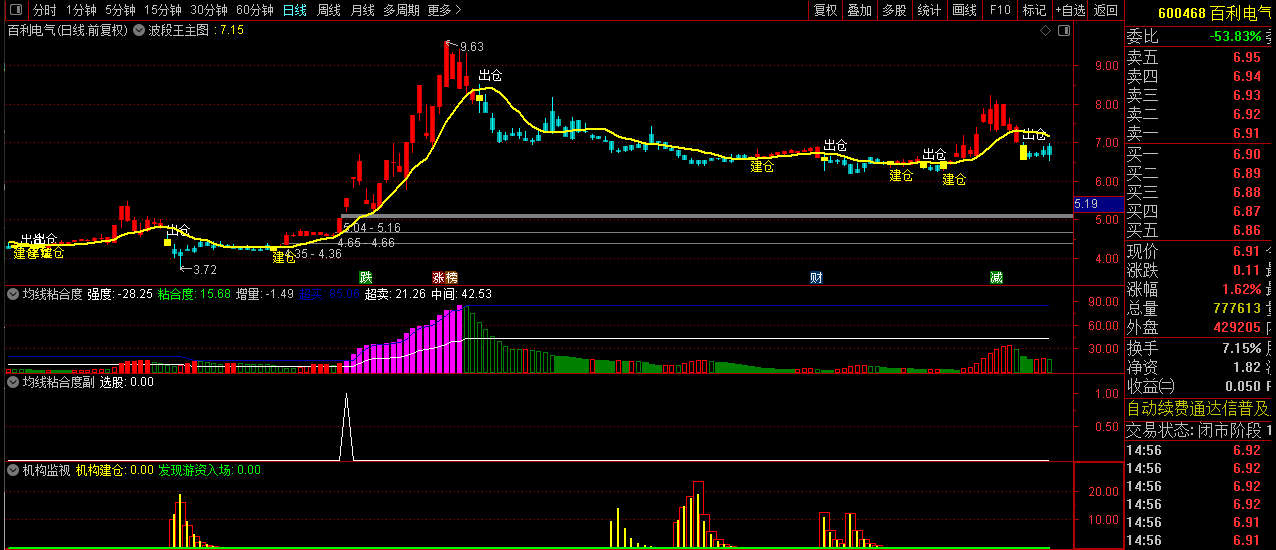Switch to 5分钟 period
Viewport: 1276px width, 550px height.
[x=120, y=10]
